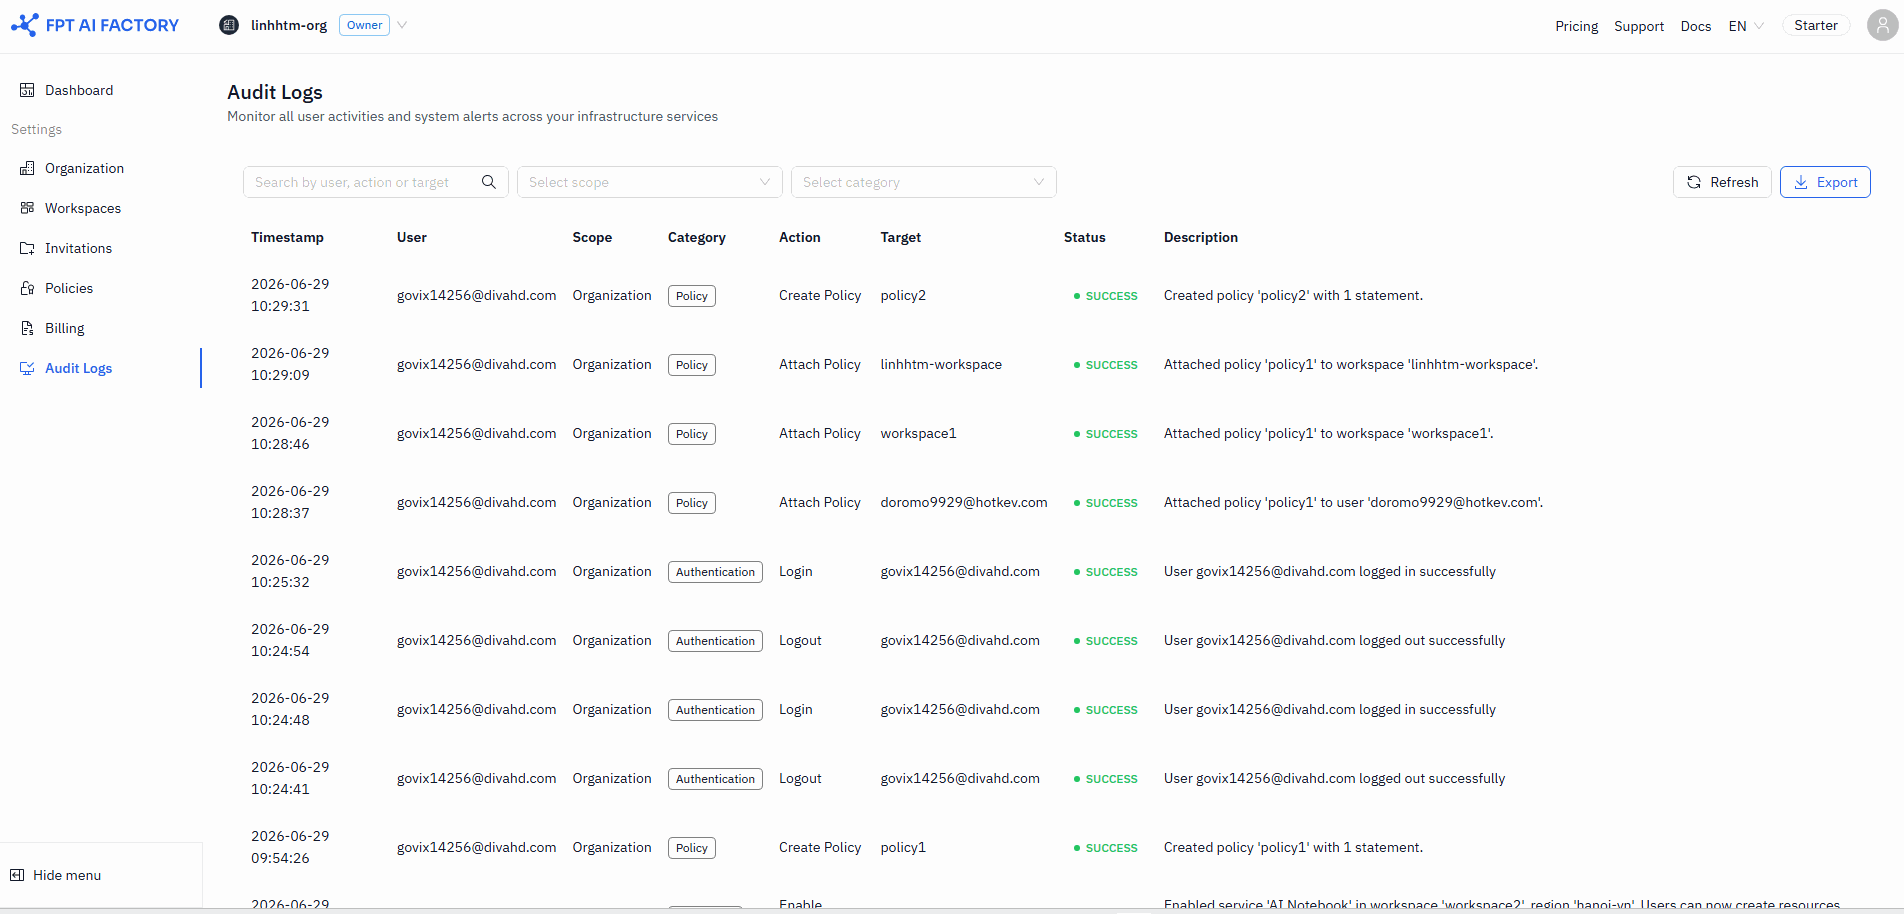Image resolution: width=1904 pixels, height=914 pixels.
Task: Click the Hide menu collapse icon
Action: click(x=17, y=875)
